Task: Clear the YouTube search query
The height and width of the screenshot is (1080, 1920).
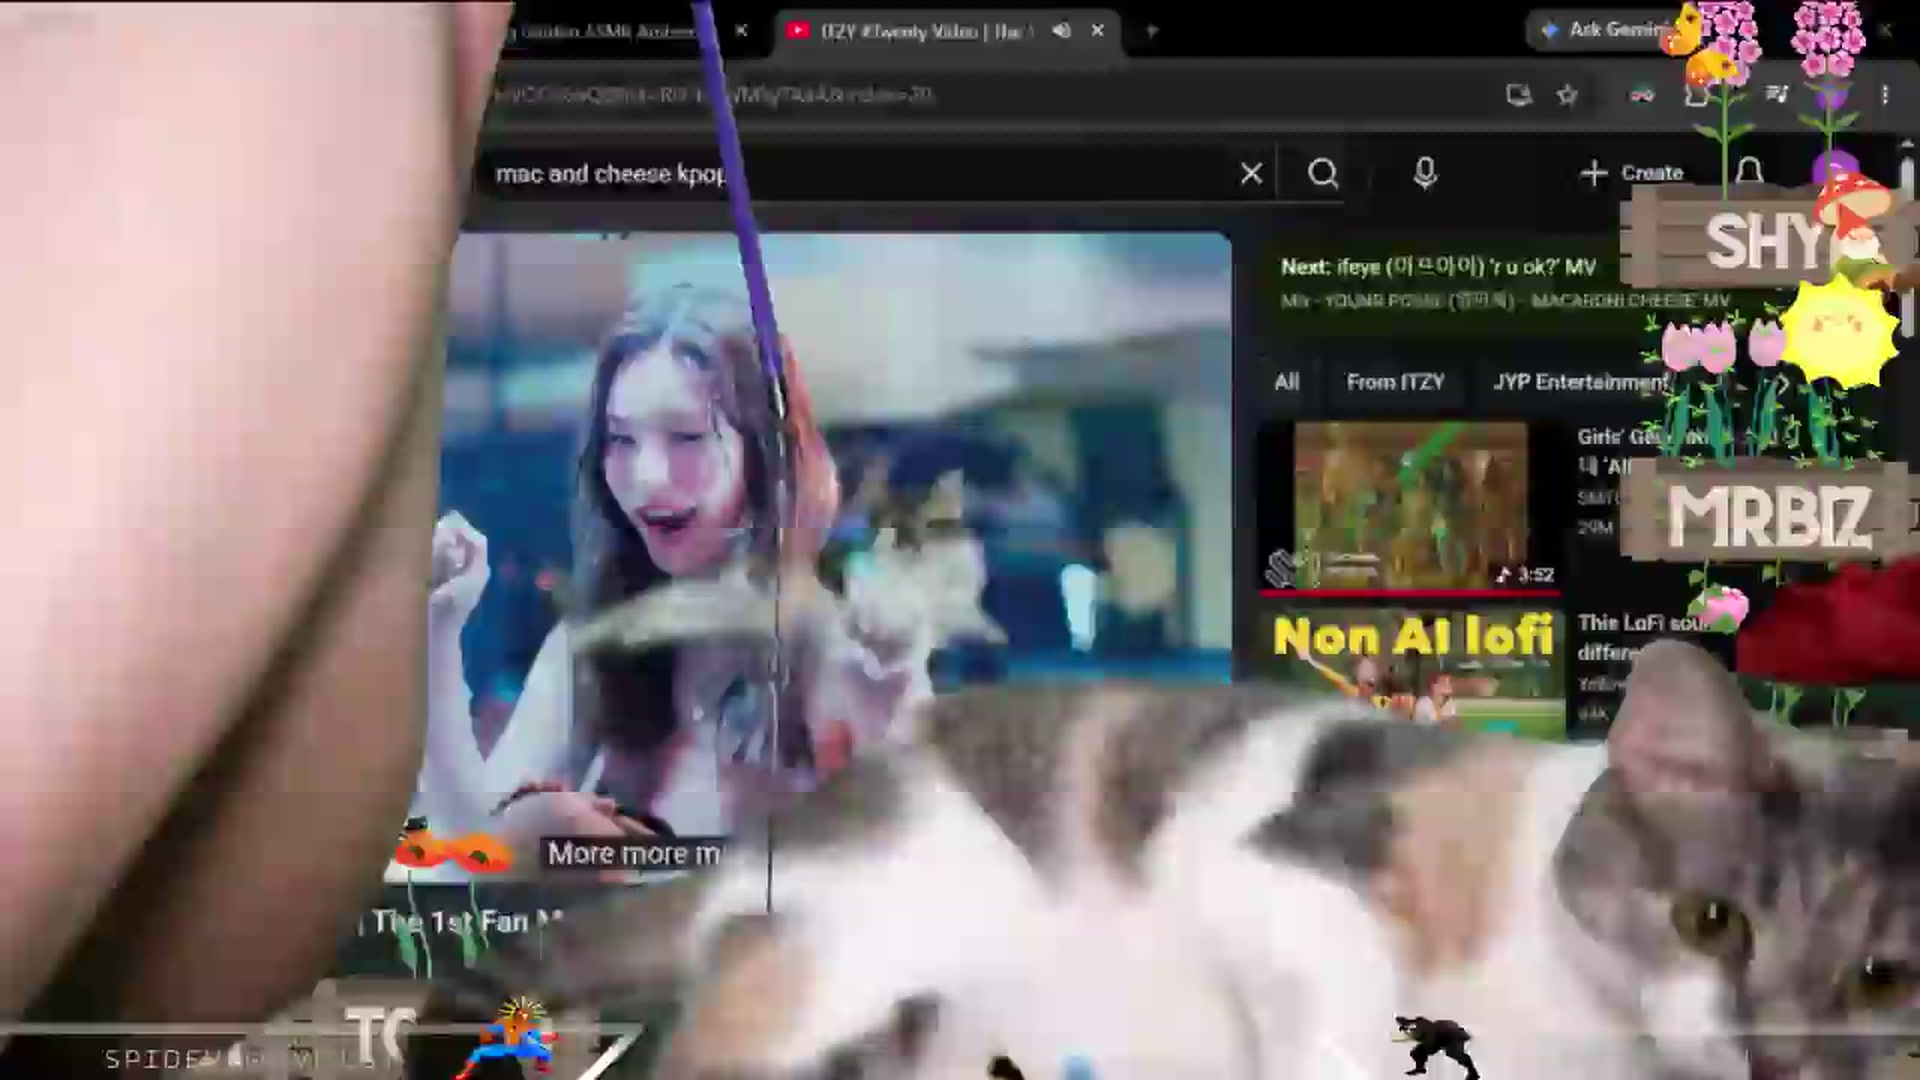Action: (x=1251, y=174)
